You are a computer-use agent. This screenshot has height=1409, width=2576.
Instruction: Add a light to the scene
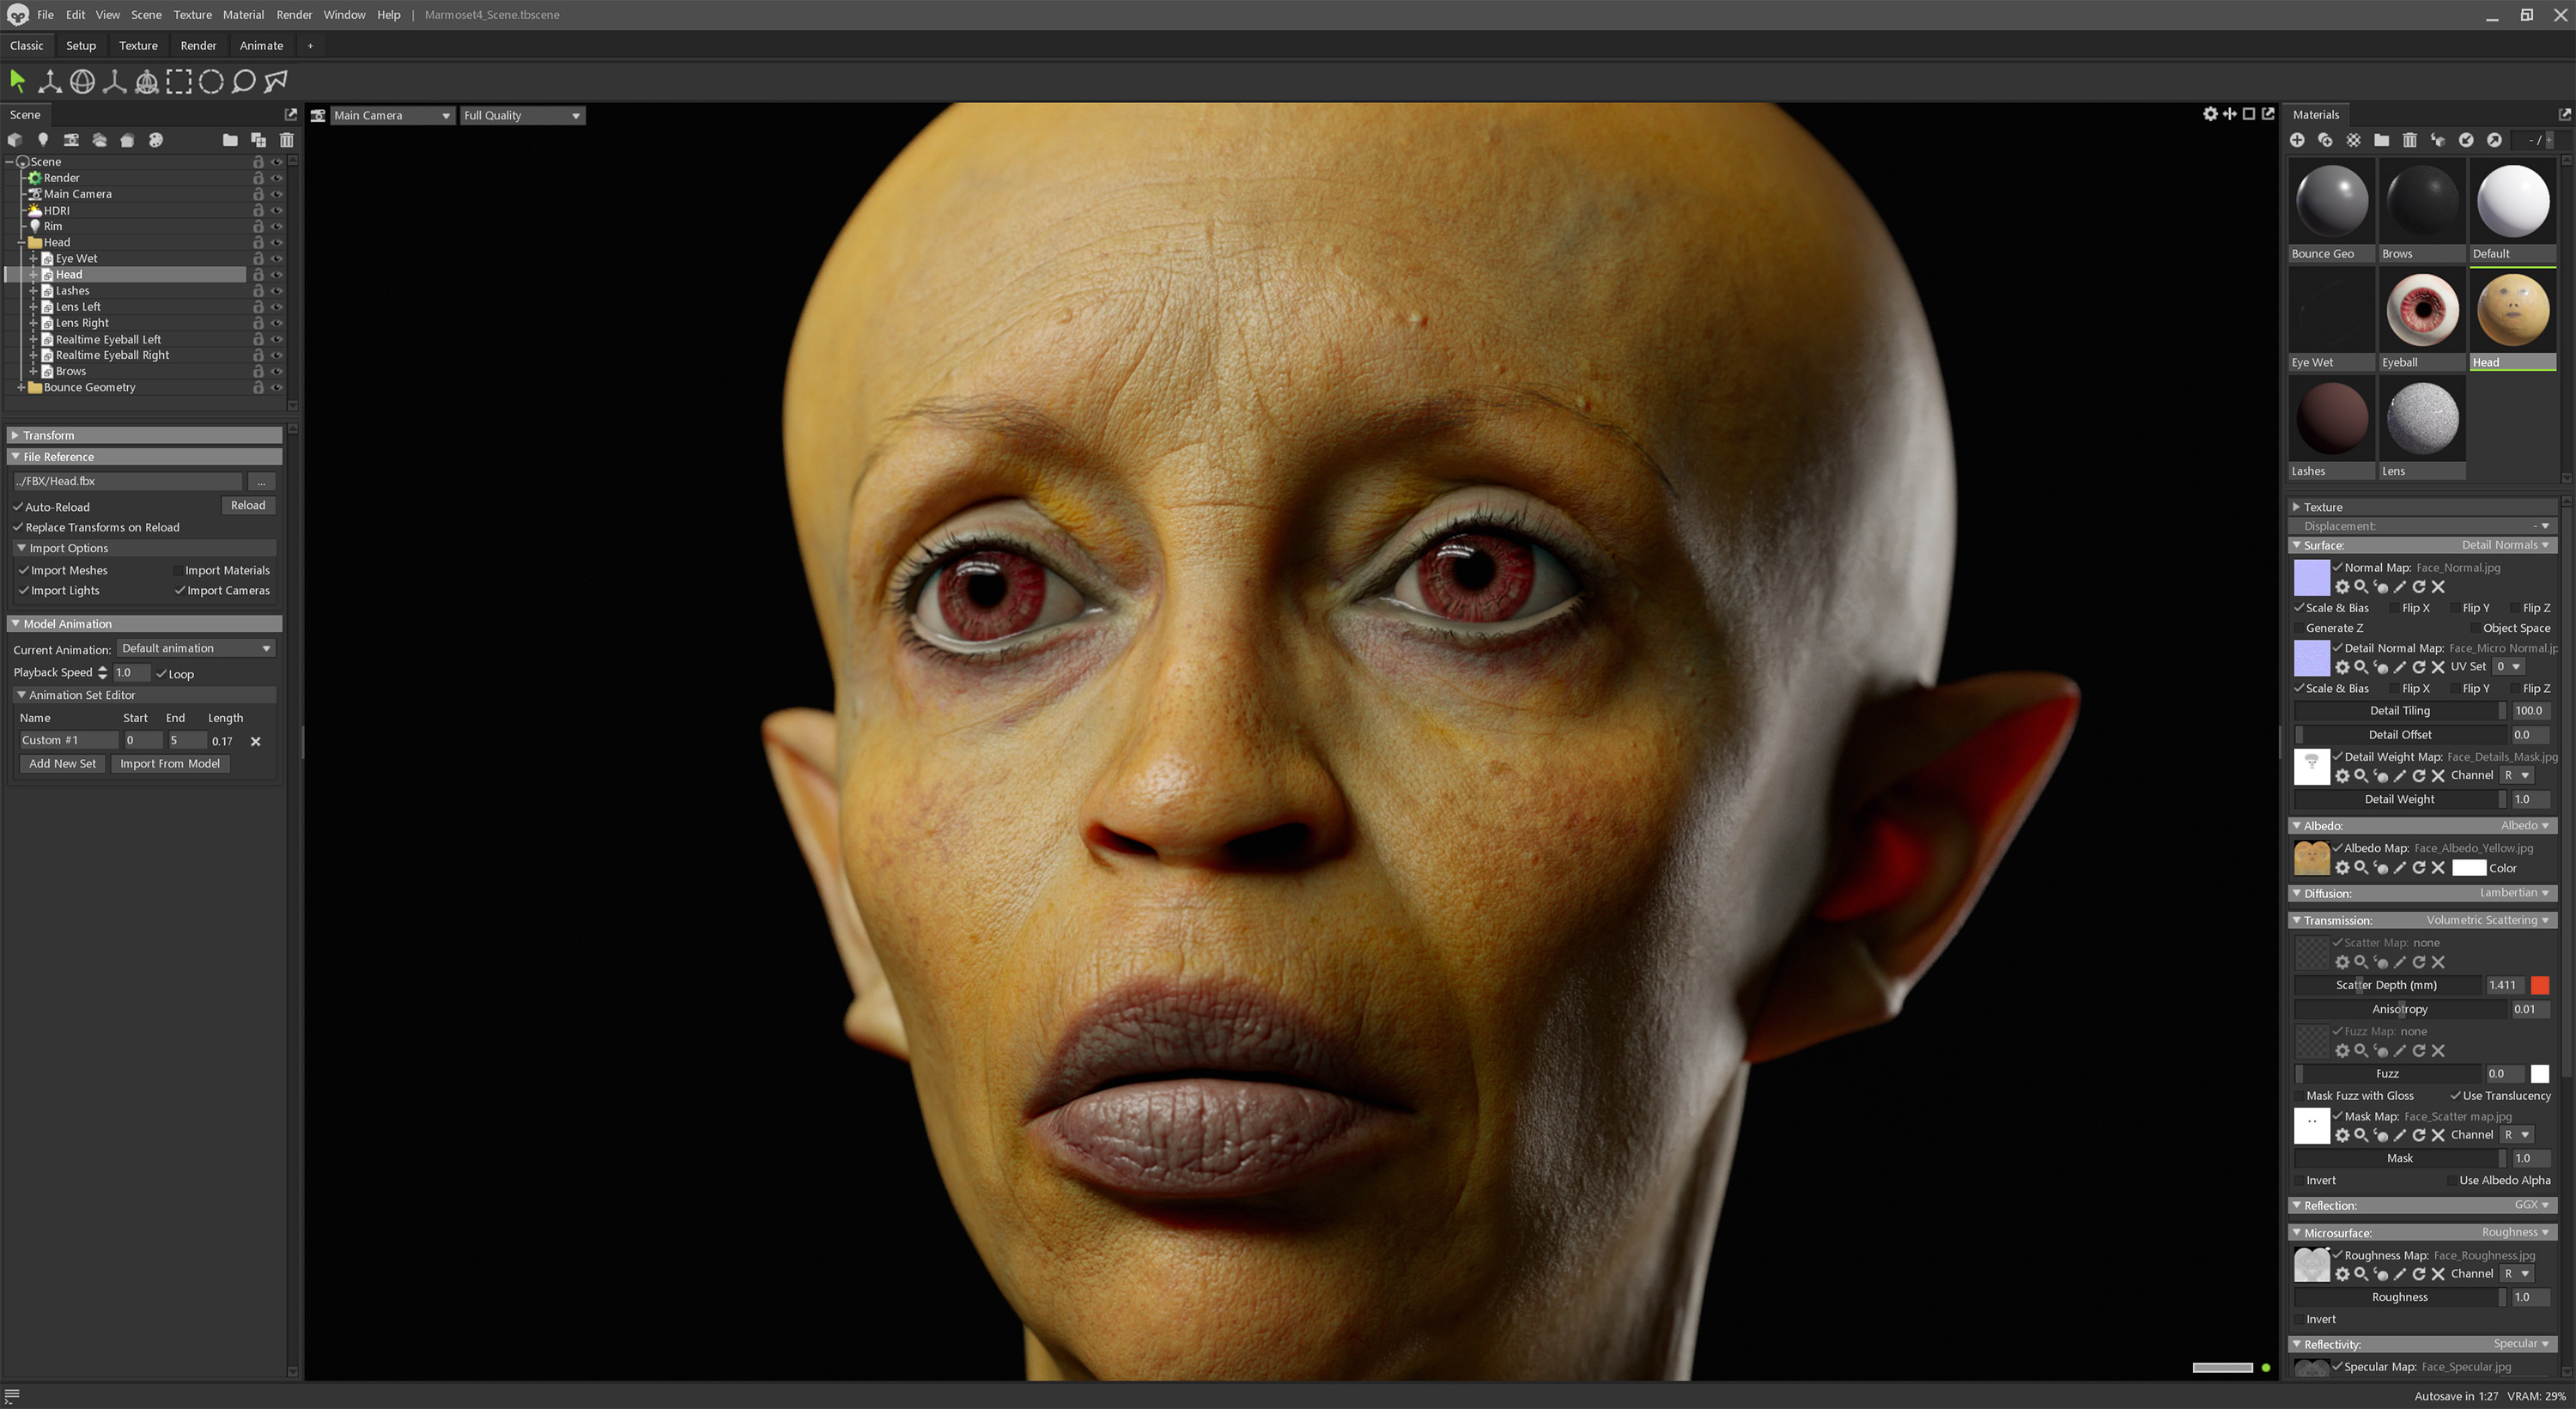click(43, 140)
